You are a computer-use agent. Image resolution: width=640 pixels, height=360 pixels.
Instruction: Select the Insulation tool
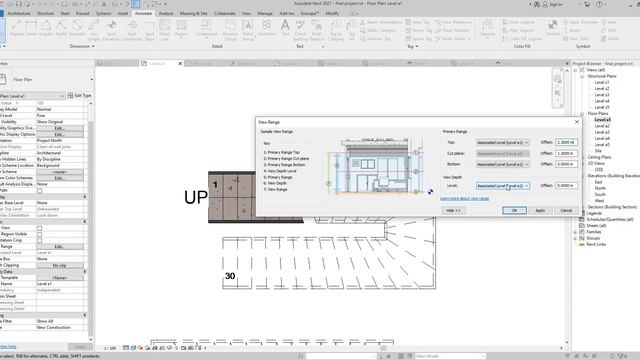tap(266, 28)
